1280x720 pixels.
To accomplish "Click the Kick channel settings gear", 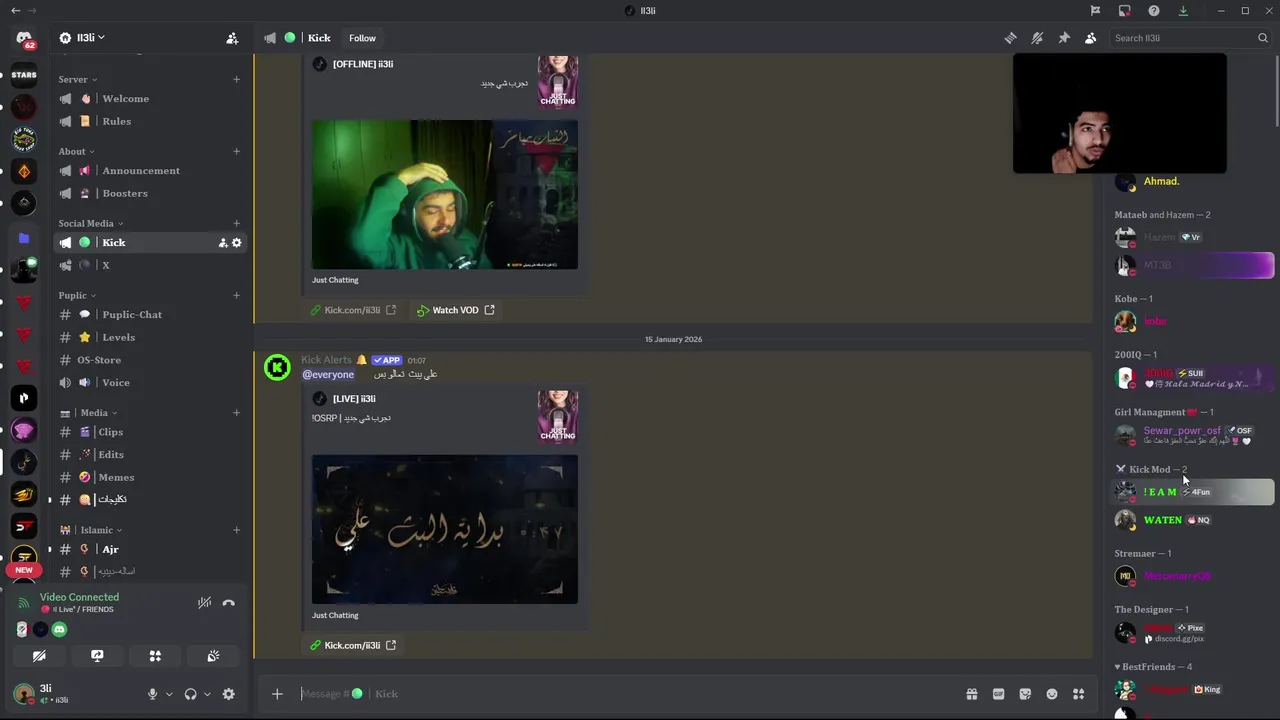I will pyautogui.click(x=237, y=243).
